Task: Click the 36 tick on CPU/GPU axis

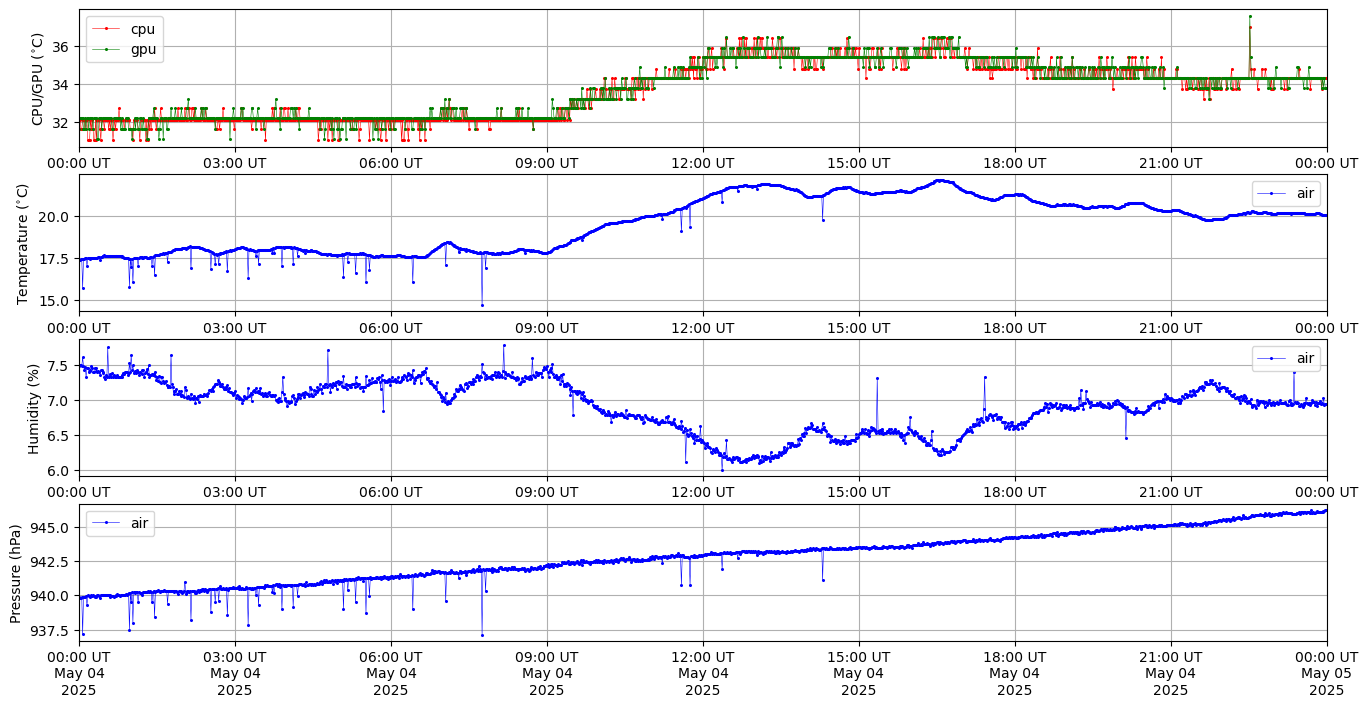Action: pyautogui.click(x=61, y=47)
